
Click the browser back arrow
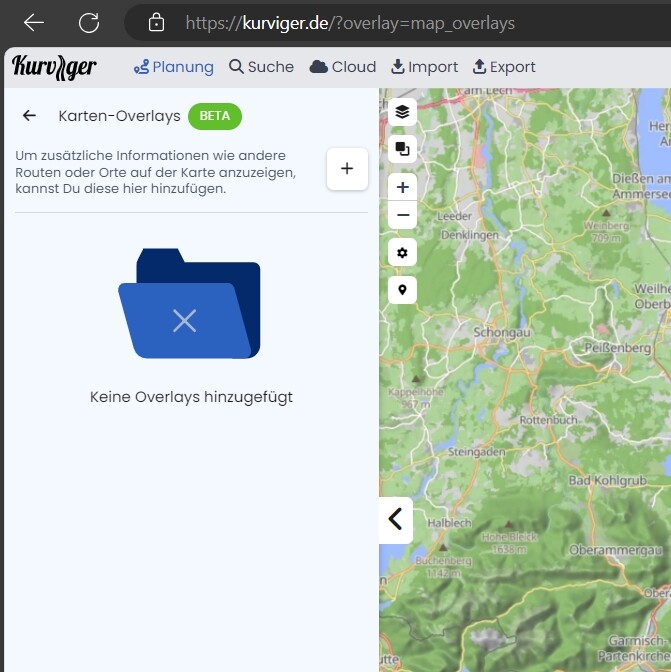tap(34, 22)
